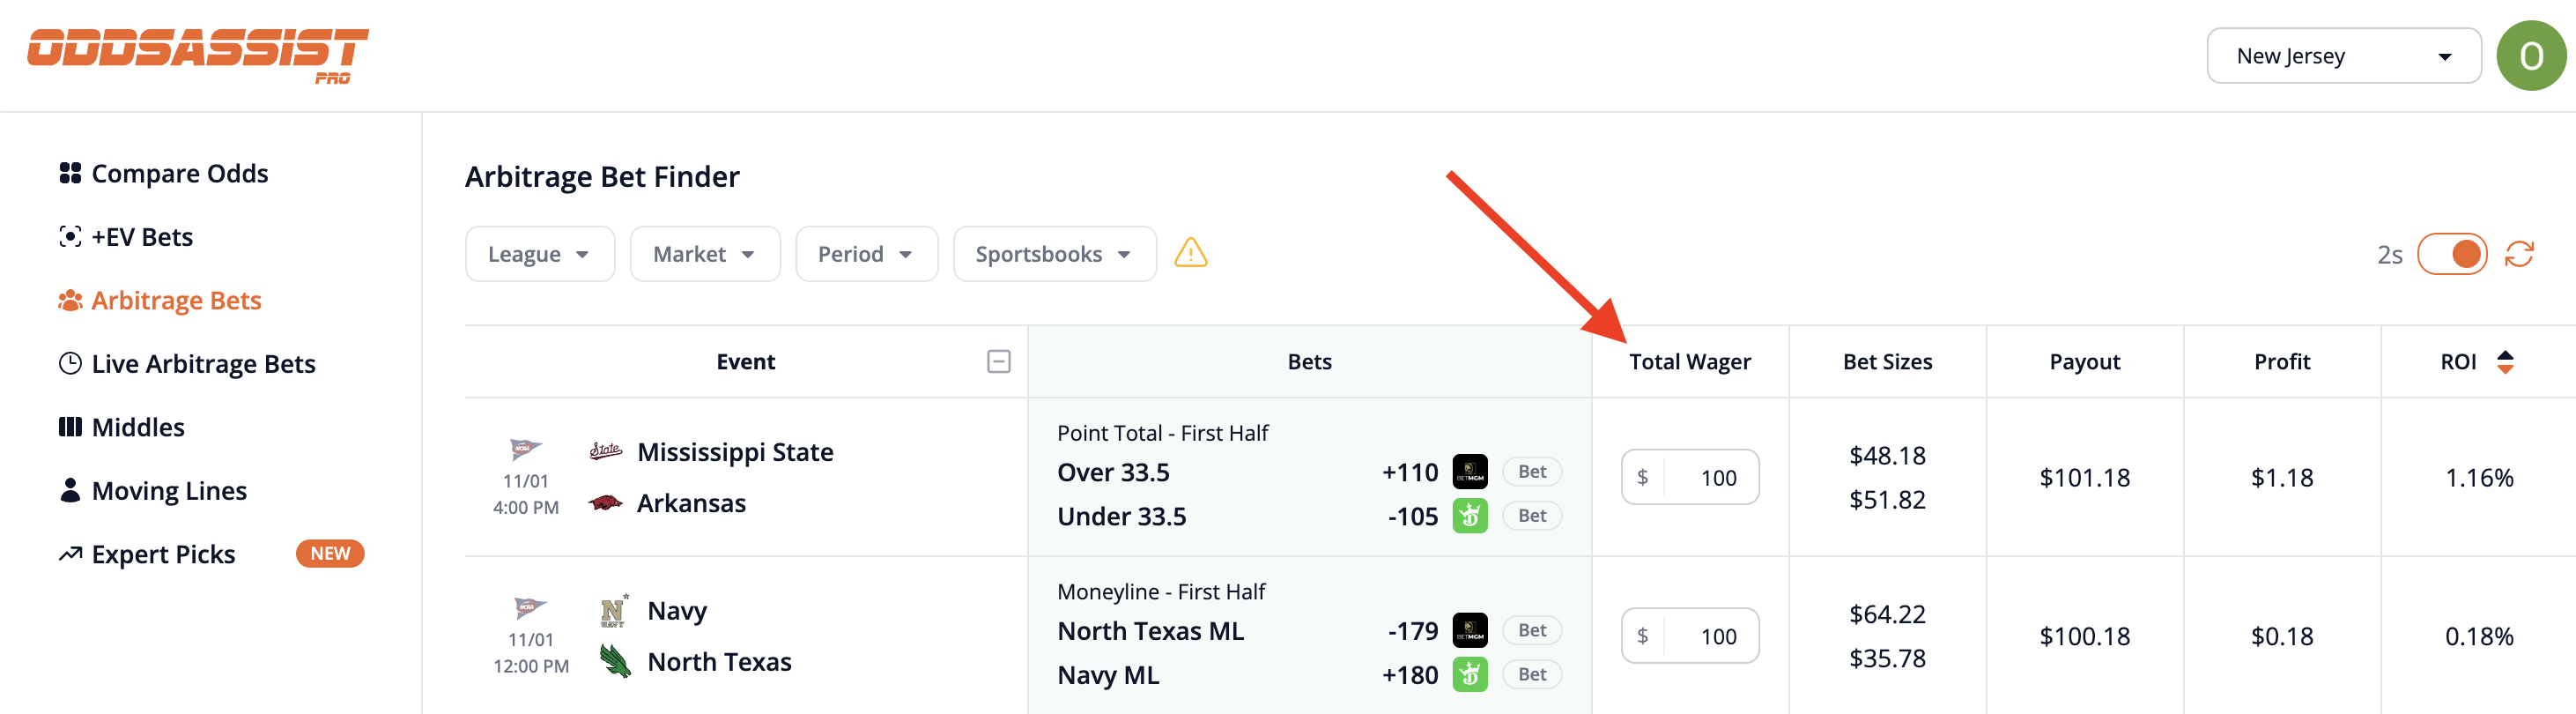Click the Moving Lines person icon
This screenshot has width=2576, height=714.
click(70, 490)
